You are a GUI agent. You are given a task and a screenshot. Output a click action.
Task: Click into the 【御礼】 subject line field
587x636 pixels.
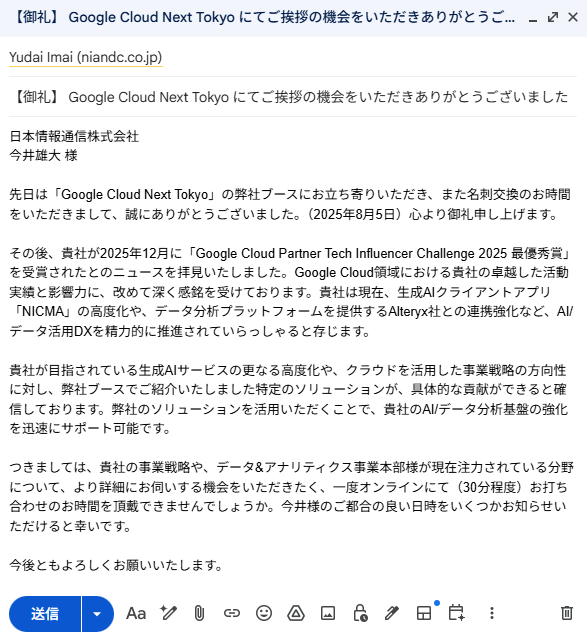292,97
